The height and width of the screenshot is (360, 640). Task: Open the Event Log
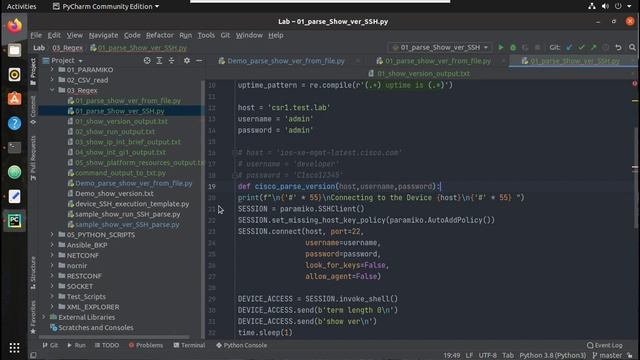click(x=604, y=345)
